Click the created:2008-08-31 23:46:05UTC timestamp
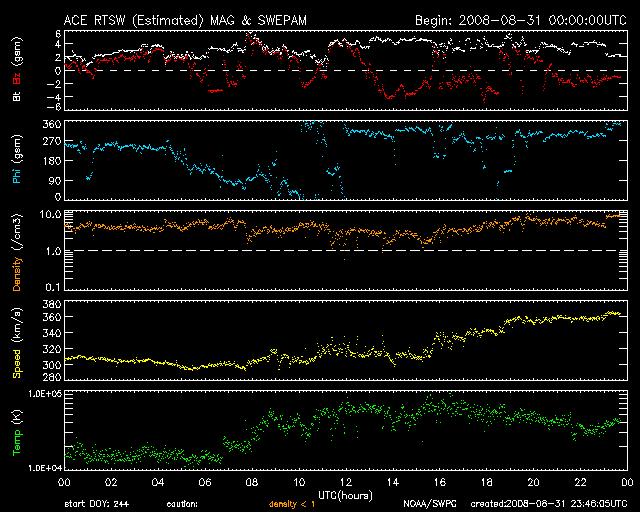The height and width of the screenshot is (512, 640). click(x=549, y=504)
